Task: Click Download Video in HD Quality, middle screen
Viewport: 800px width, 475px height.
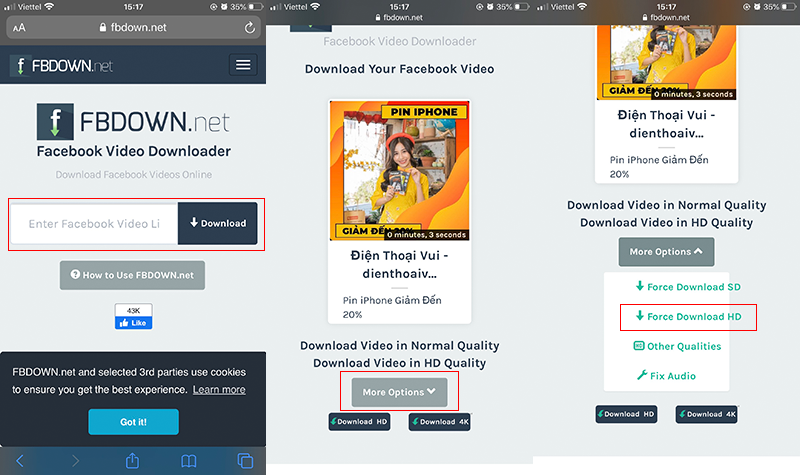Action: pos(399,363)
